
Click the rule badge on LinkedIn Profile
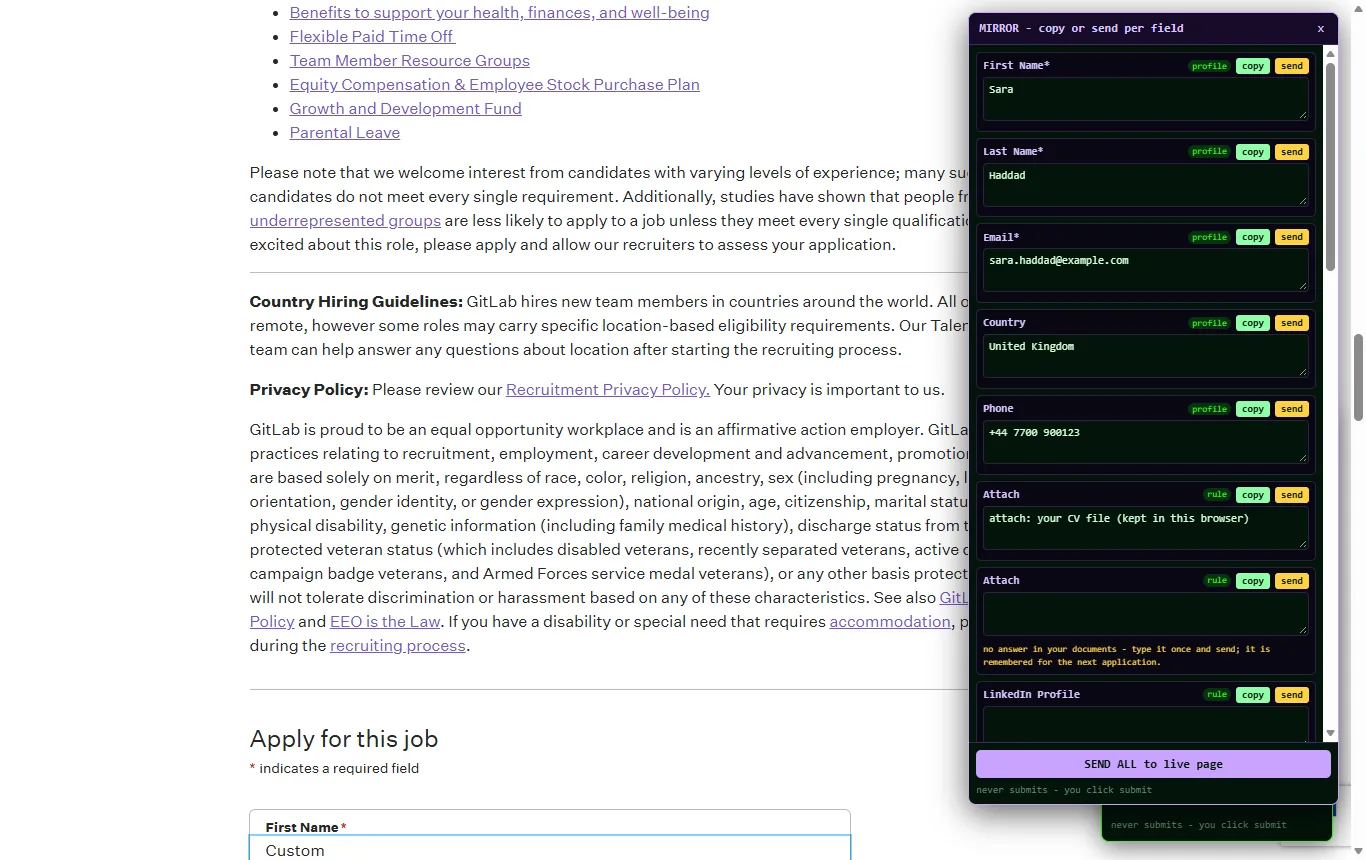pyautogui.click(x=1216, y=695)
